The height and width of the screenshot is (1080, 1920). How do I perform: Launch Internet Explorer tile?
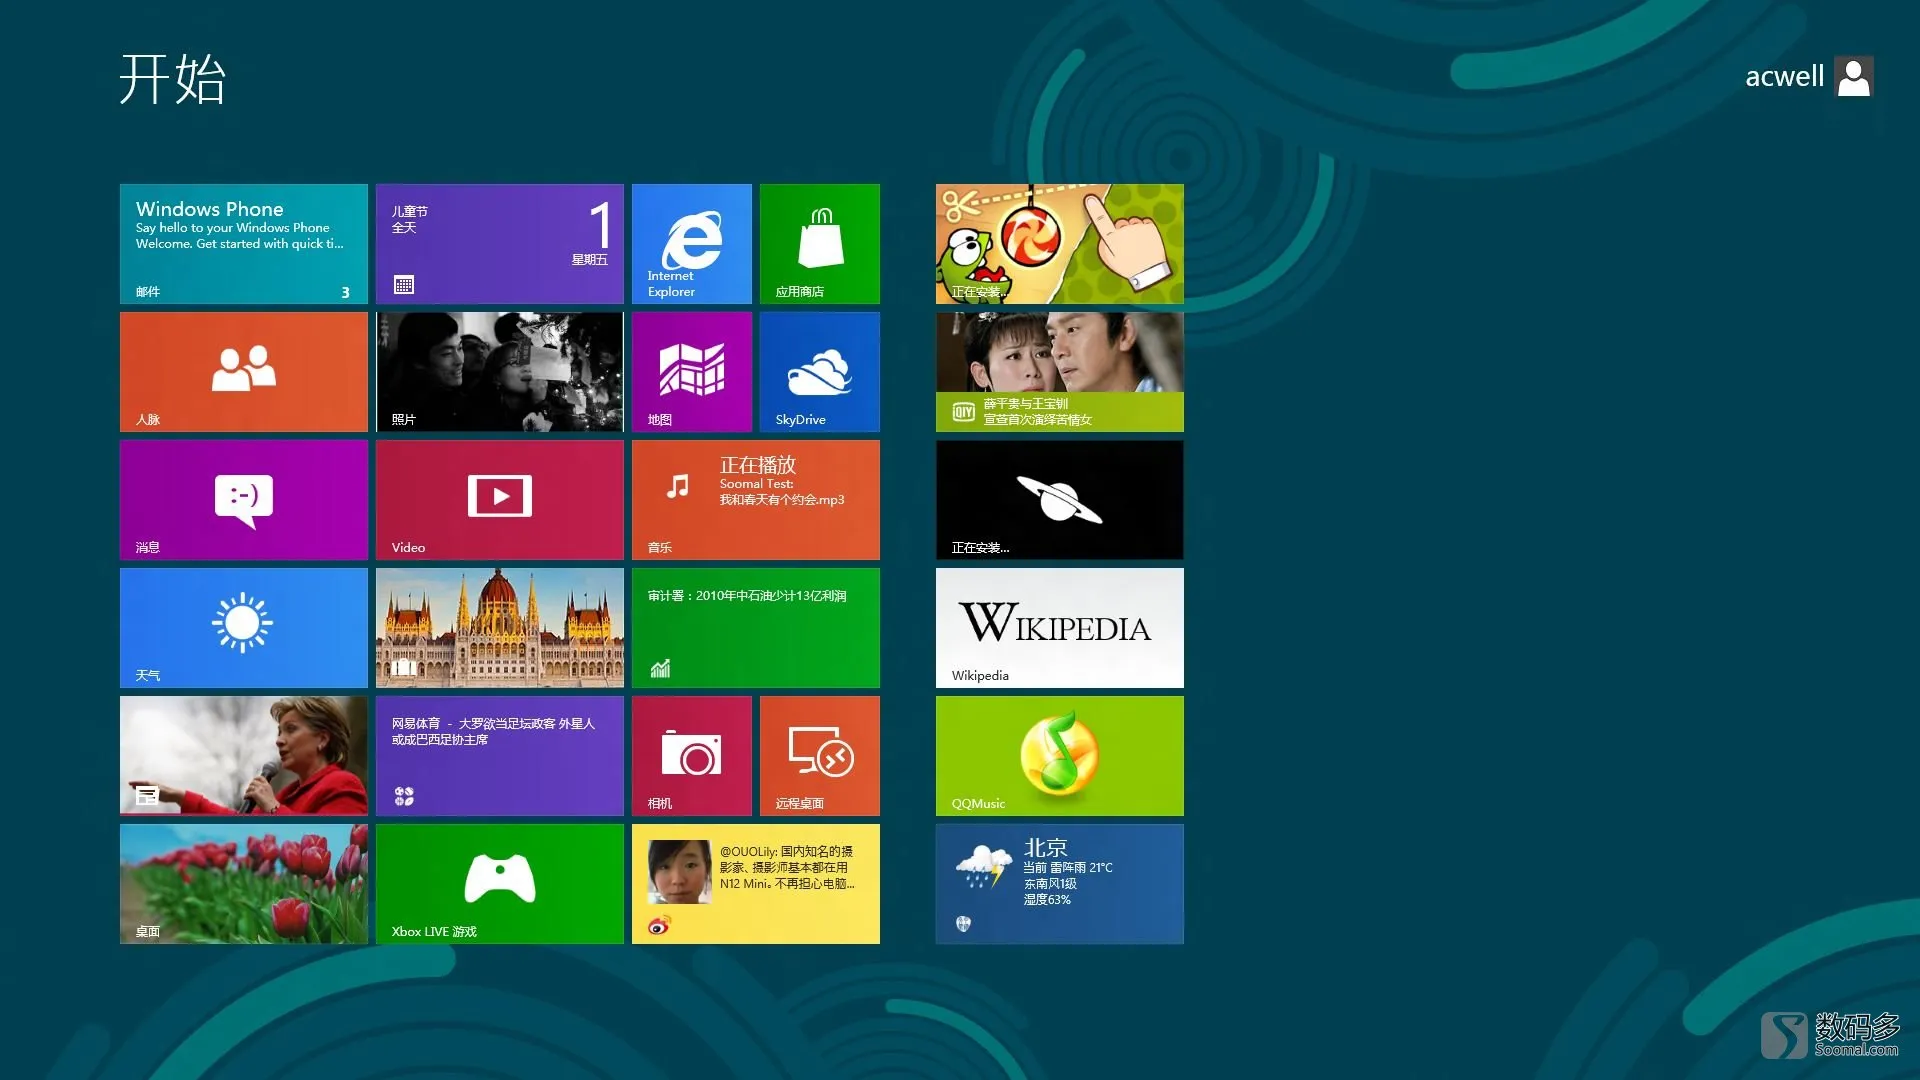[692, 244]
